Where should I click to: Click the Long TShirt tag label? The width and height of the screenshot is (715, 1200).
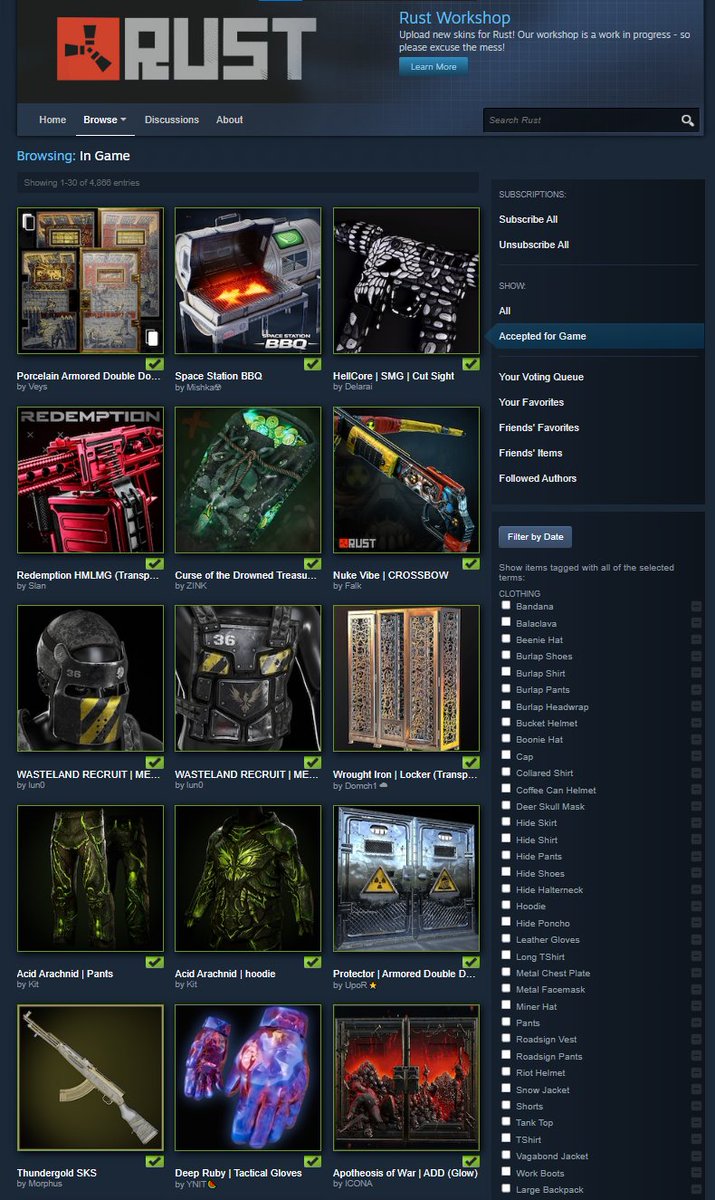click(541, 956)
